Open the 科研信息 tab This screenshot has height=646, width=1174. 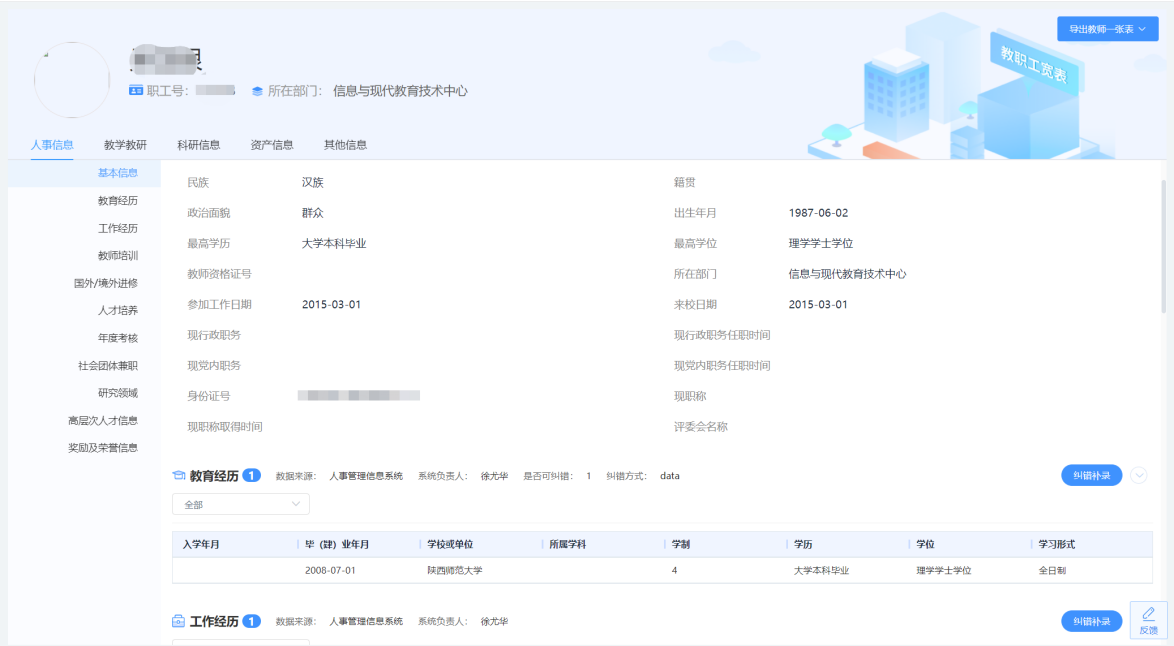[x=198, y=145]
